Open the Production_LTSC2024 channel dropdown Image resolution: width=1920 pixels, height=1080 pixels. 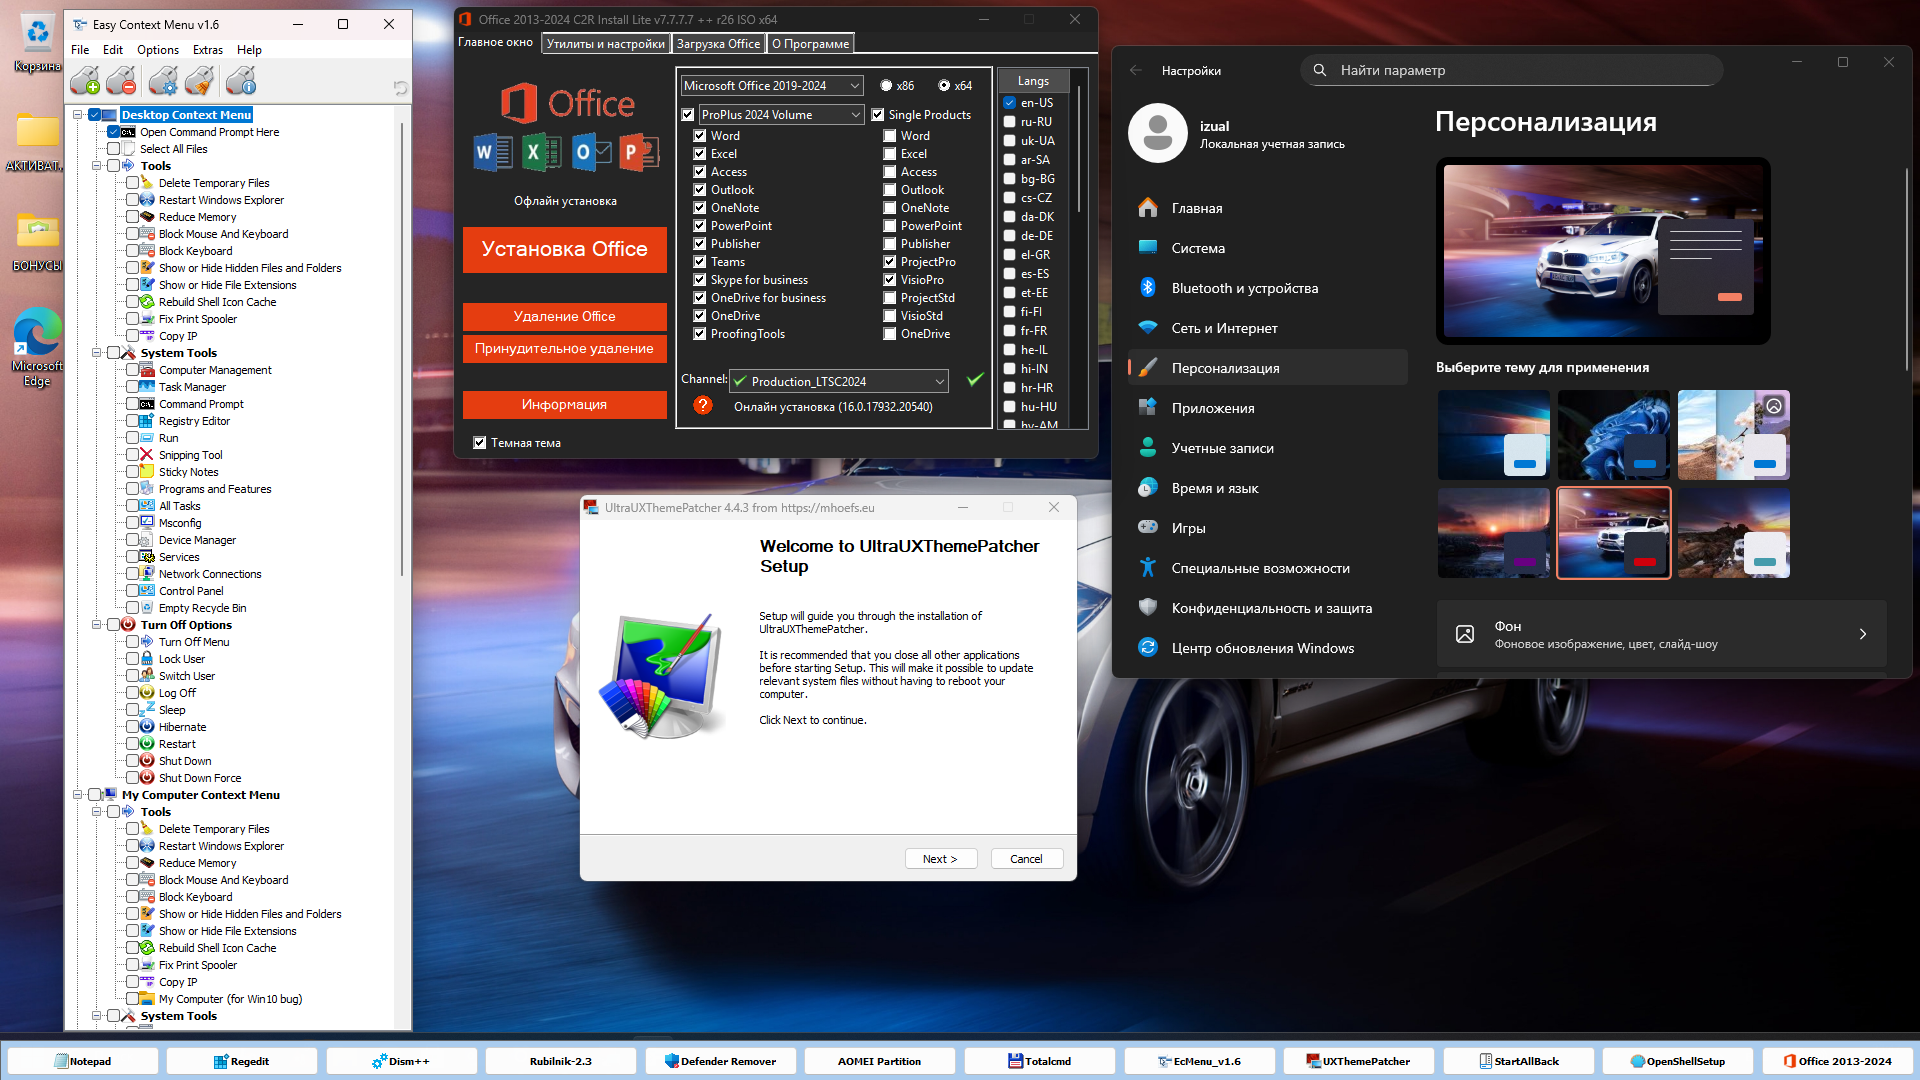[839, 381]
